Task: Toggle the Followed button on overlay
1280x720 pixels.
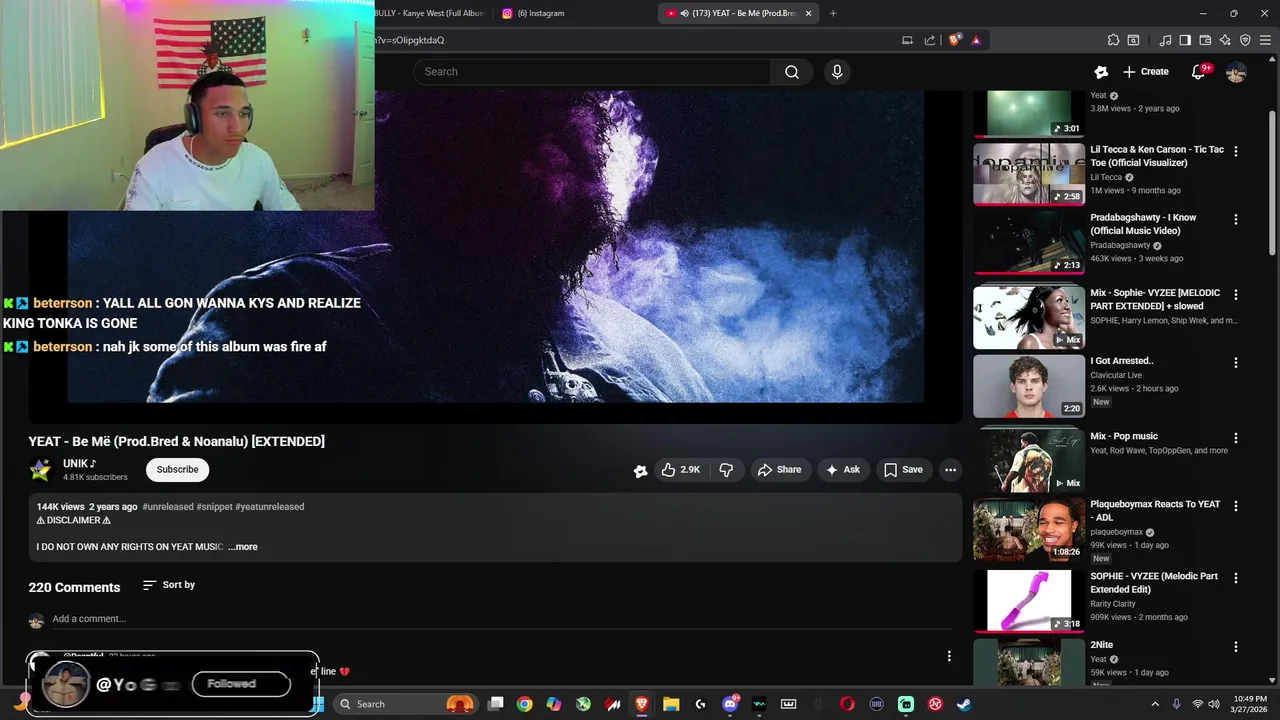Action: coord(240,684)
